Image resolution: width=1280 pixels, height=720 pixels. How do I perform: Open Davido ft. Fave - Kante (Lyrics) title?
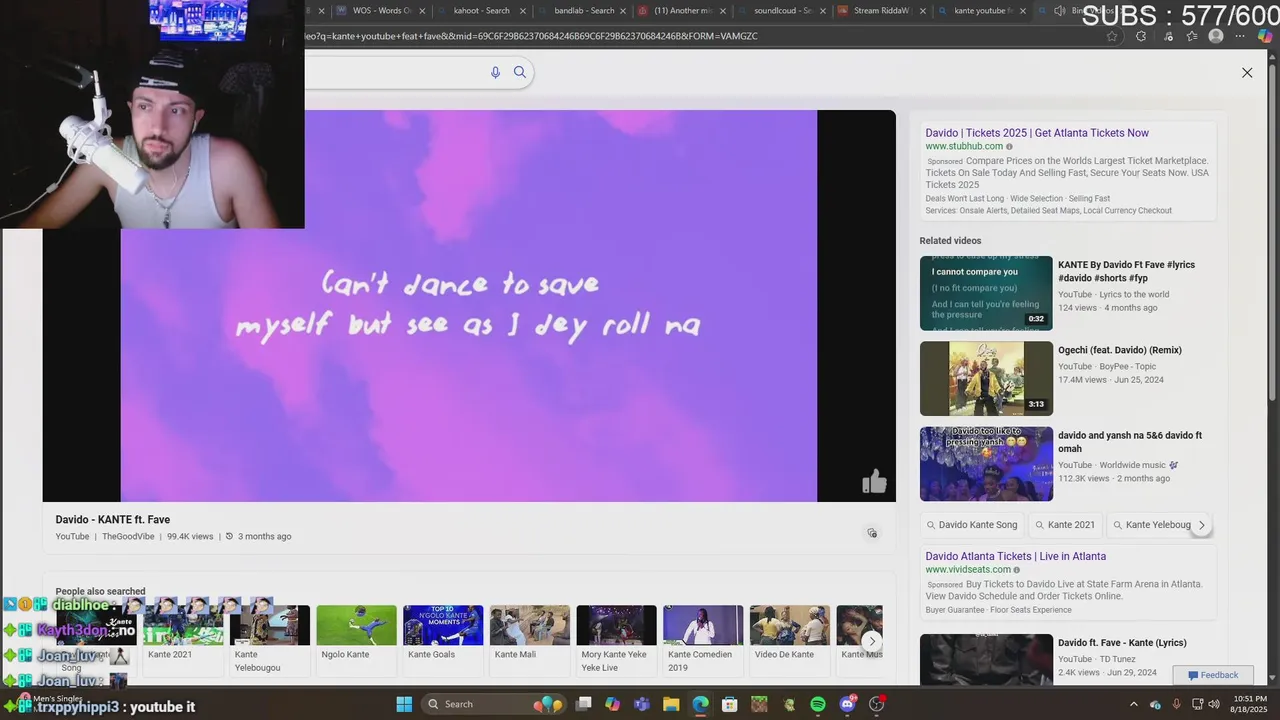(x=1122, y=643)
